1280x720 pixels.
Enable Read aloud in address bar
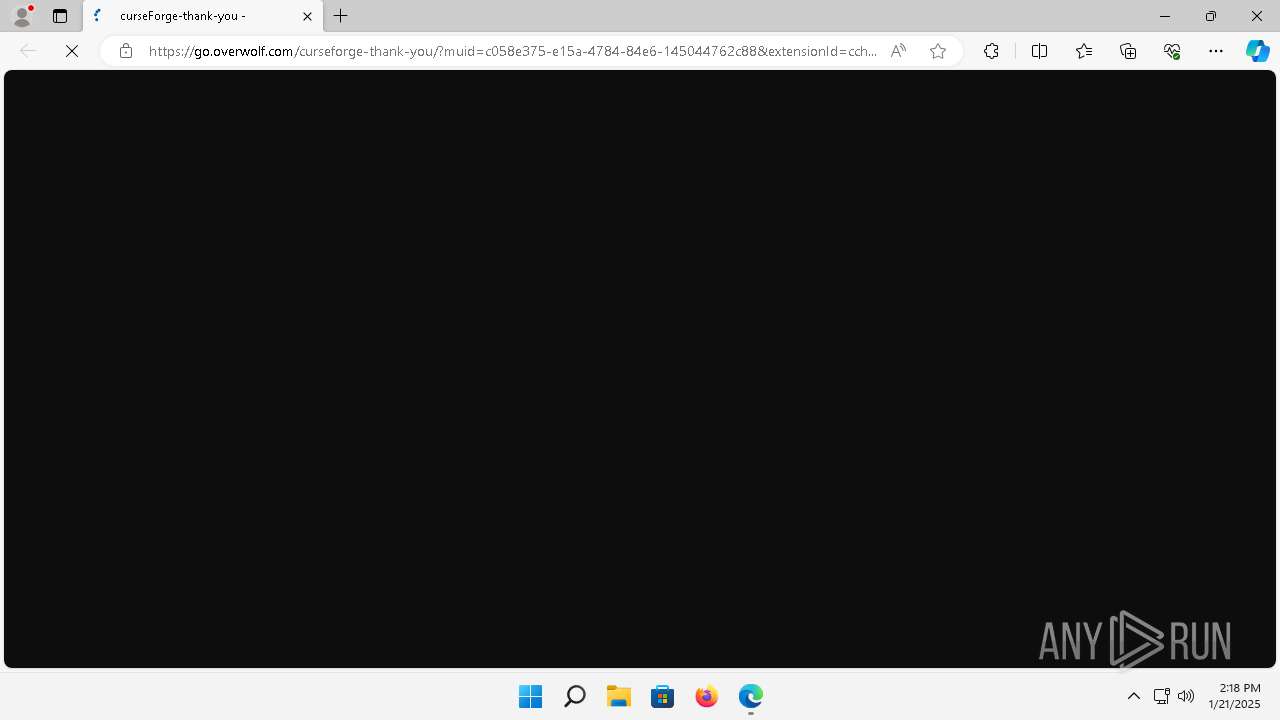[898, 51]
